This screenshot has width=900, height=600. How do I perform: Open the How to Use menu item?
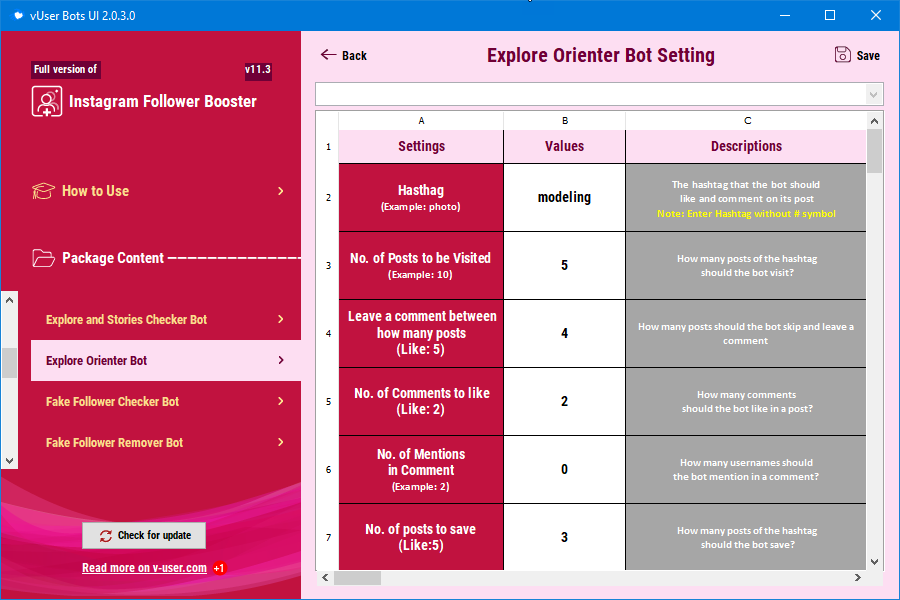click(x=160, y=191)
